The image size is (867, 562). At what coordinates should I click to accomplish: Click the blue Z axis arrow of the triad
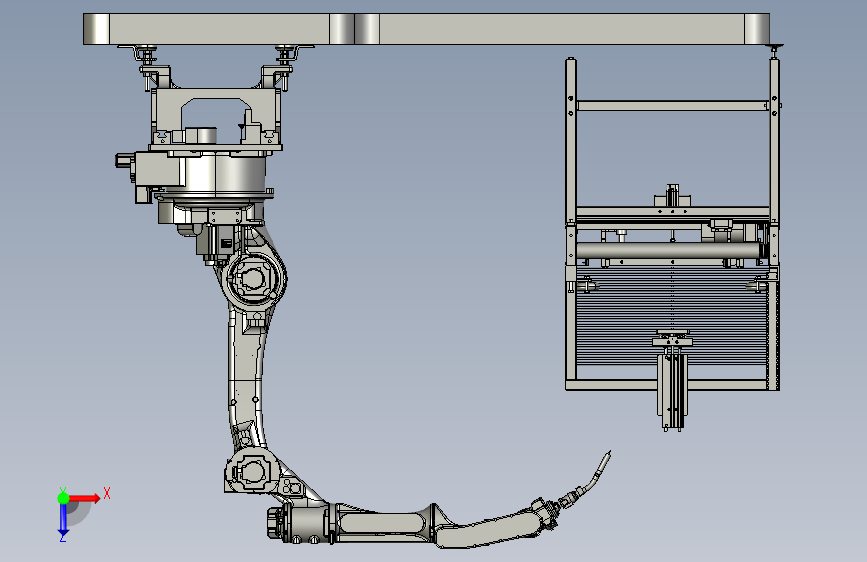point(63,519)
